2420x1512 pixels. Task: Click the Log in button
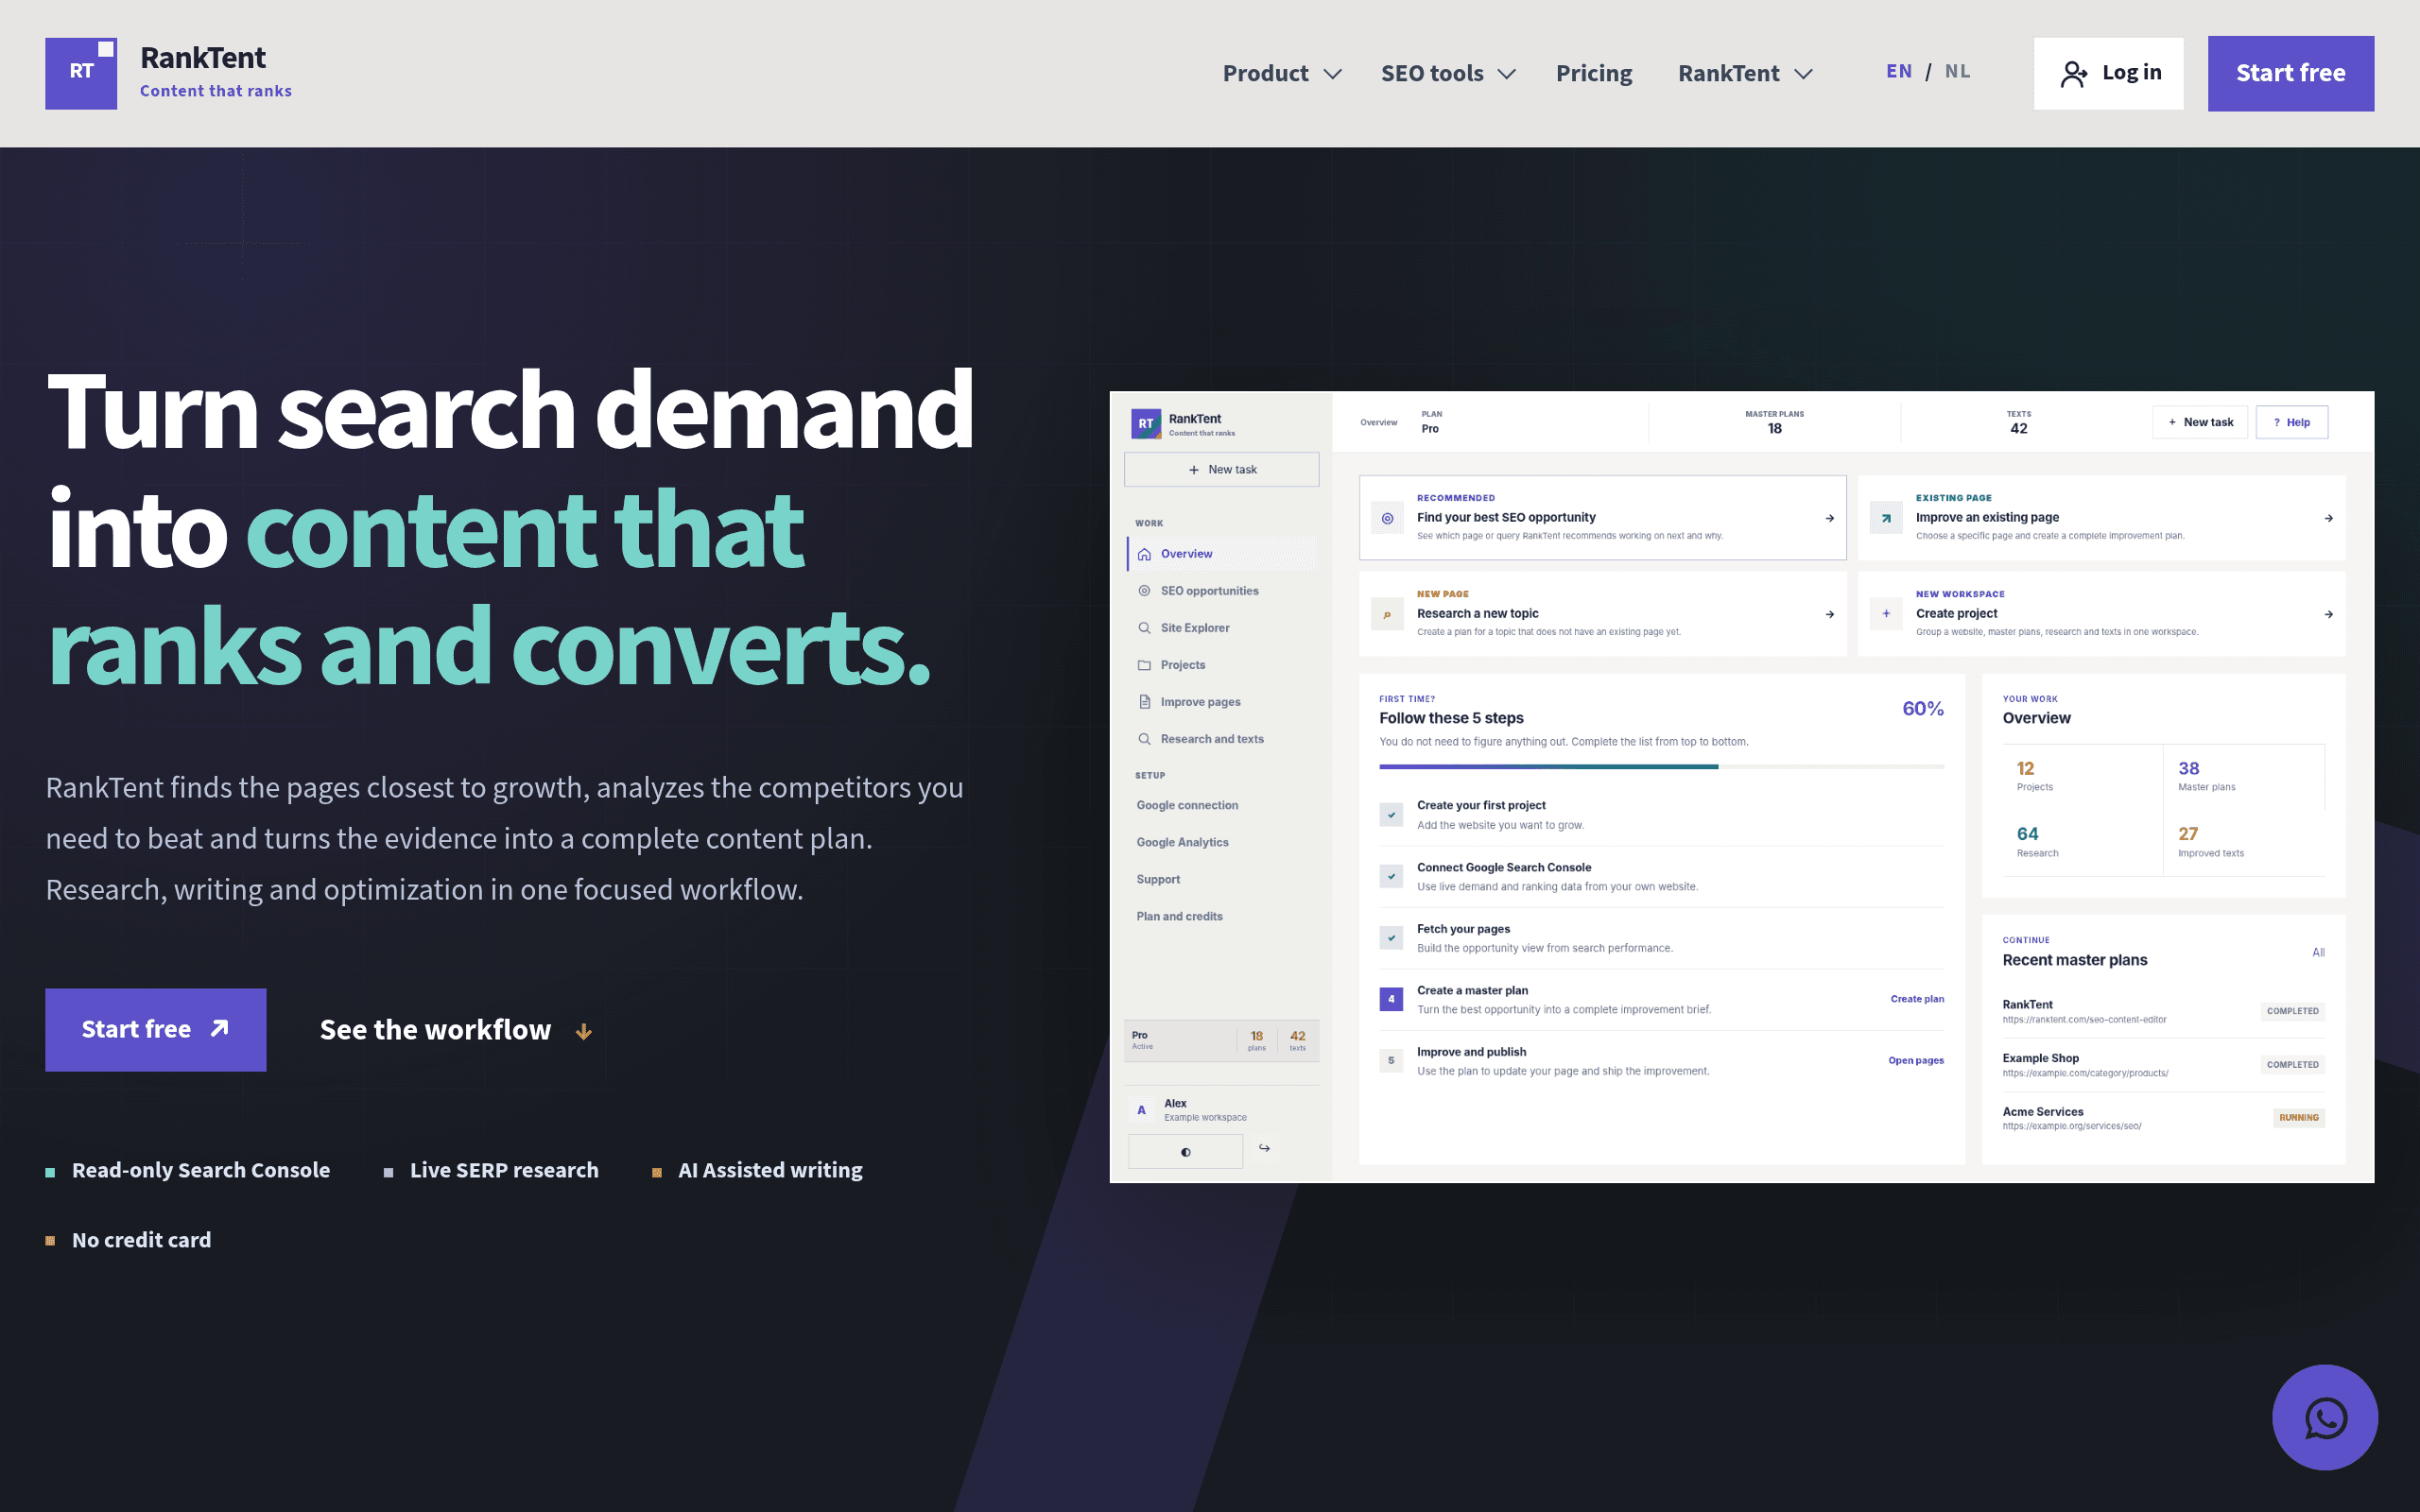tap(2108, 73)
